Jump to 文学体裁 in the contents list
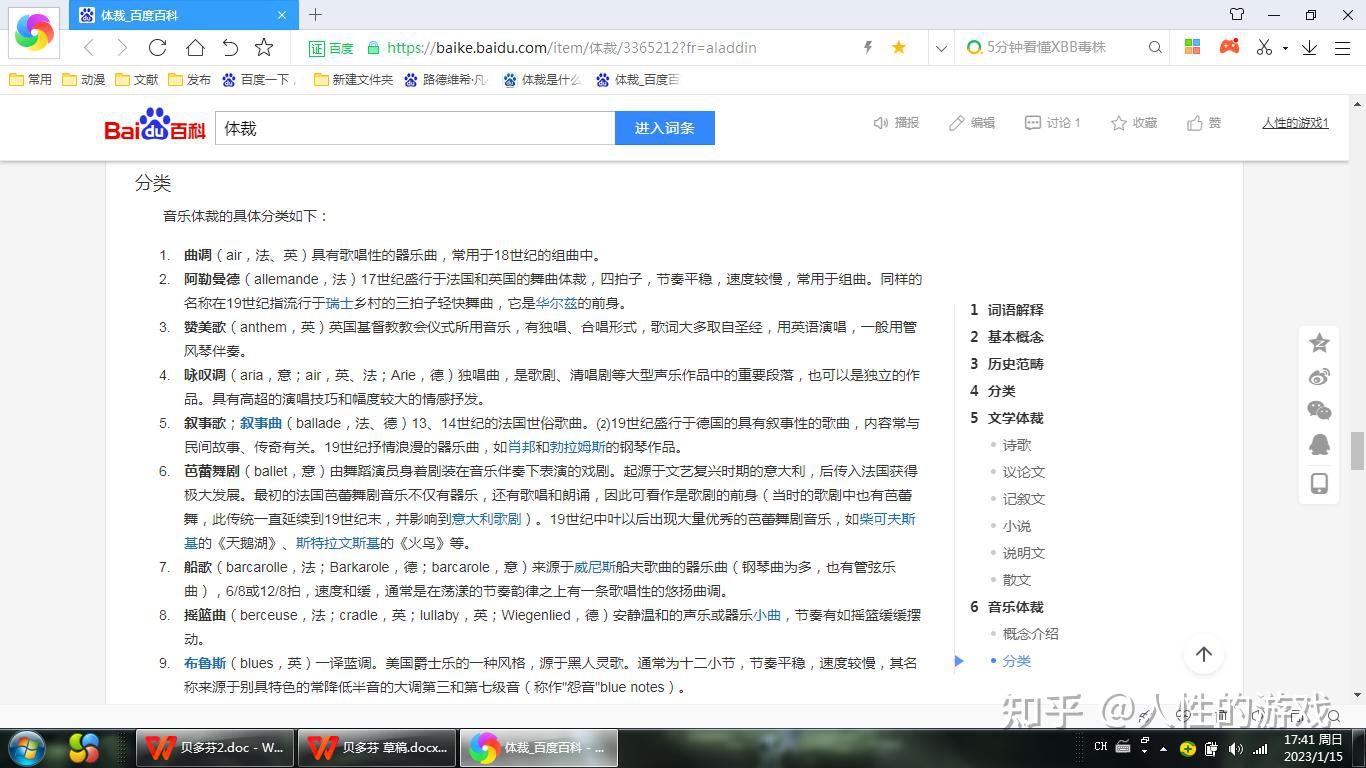Screen dimensions: 1366x768 coord(1015,418)
